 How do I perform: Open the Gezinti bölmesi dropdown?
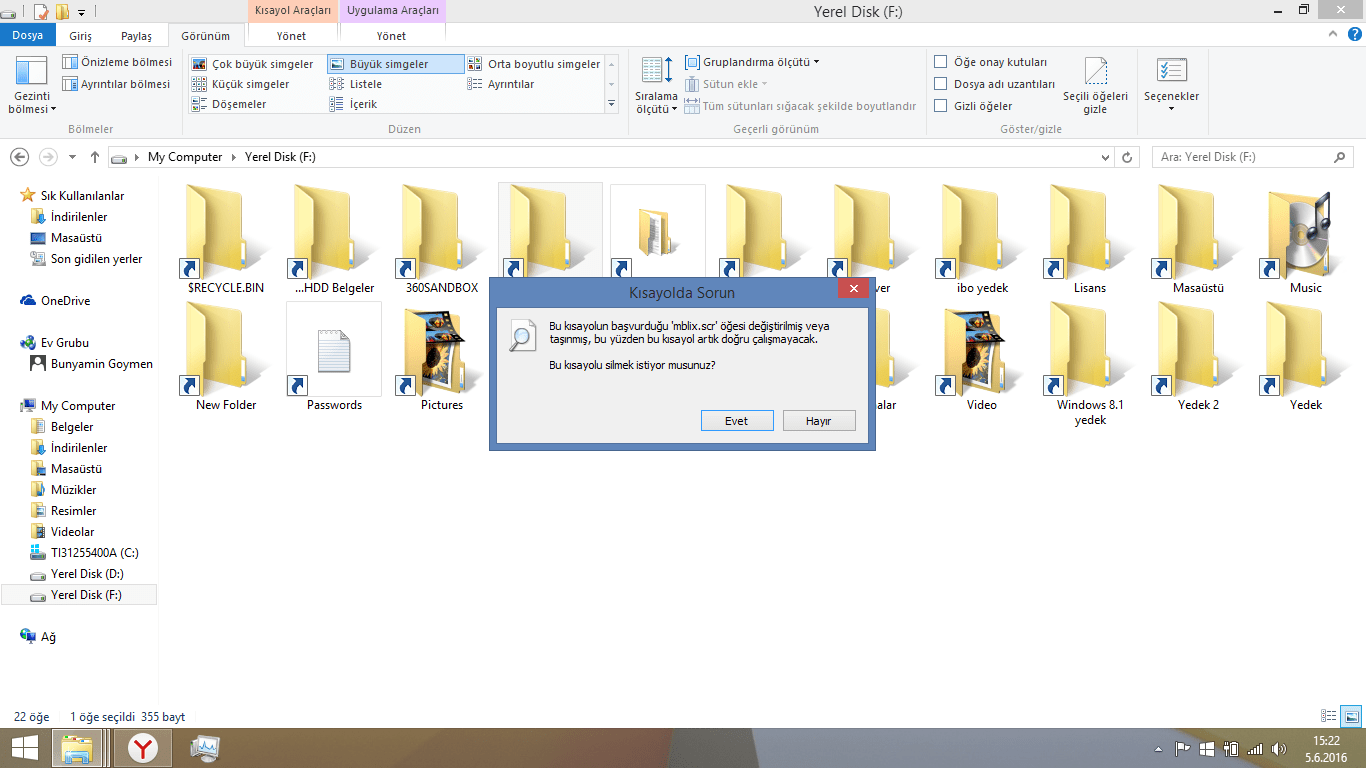point(32,86)
